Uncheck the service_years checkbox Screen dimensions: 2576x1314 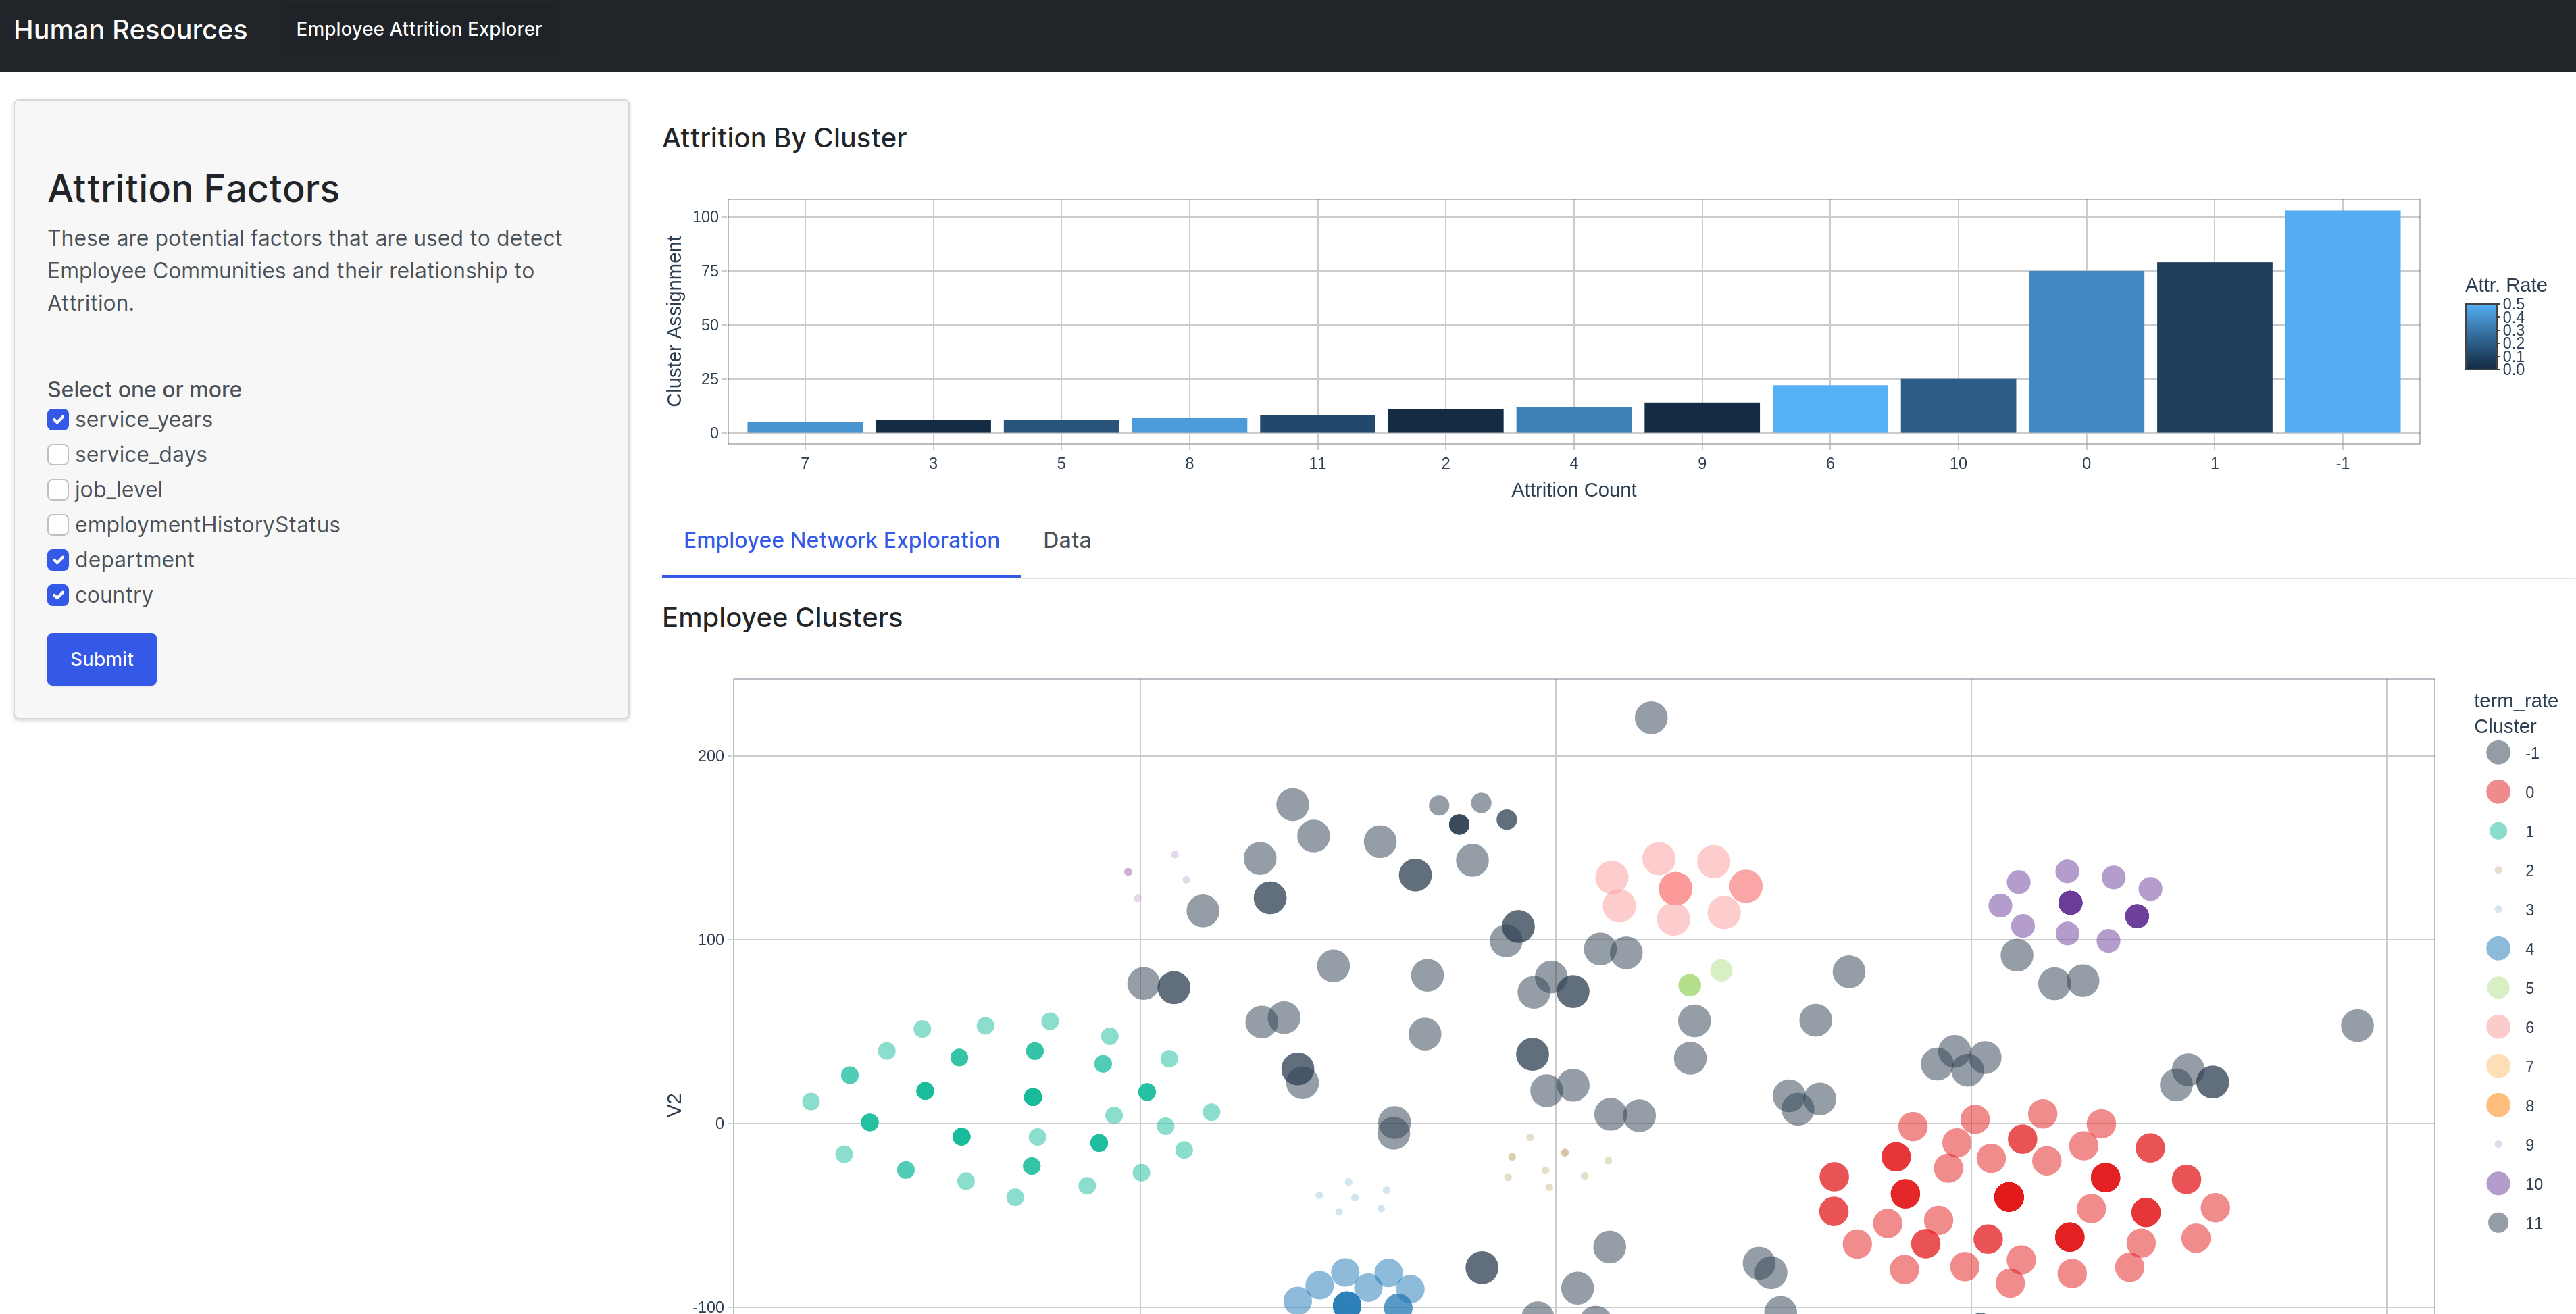(x=58, y=420)
